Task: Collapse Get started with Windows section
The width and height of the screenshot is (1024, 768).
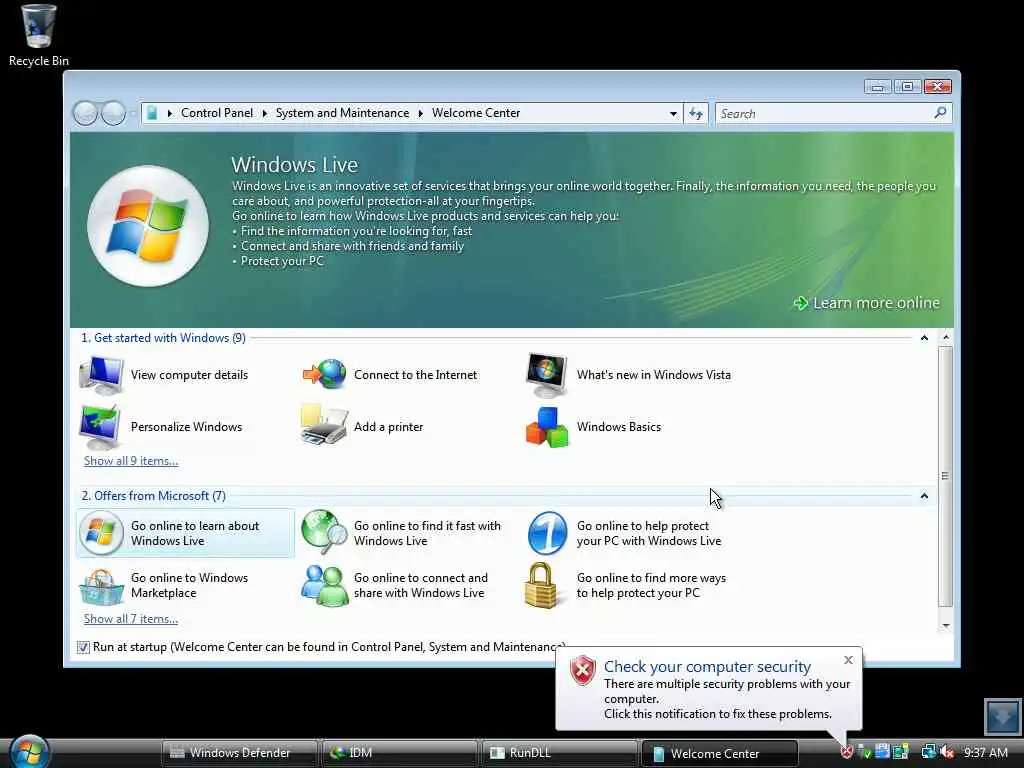Action: [924, 338]
